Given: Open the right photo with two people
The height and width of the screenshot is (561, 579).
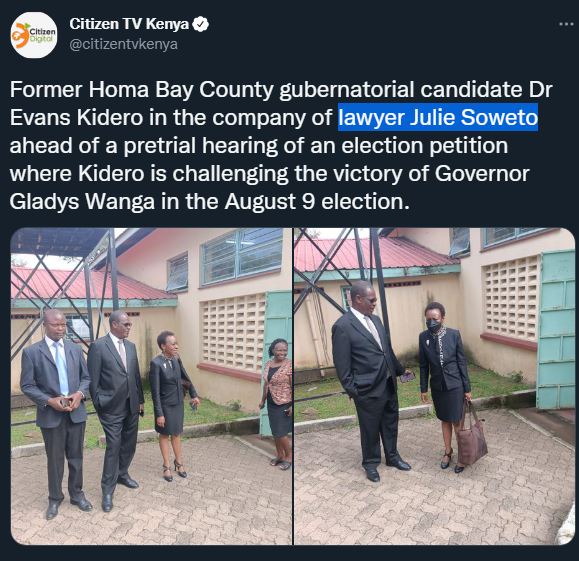Looking at the screenshot, I should pyautogui.click(x=435, y=386).
